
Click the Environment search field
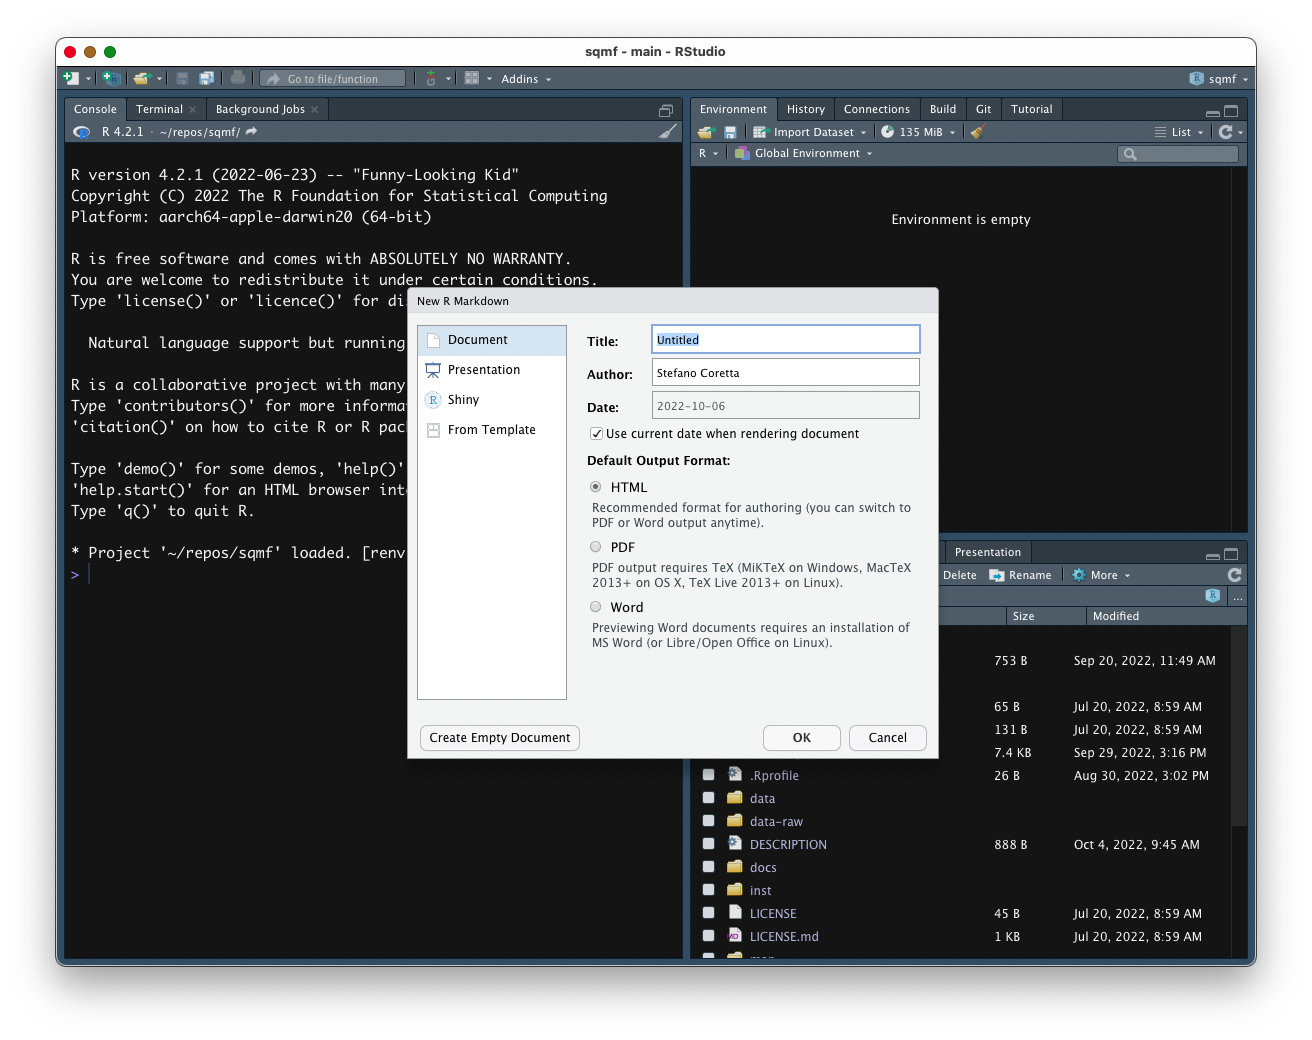click(1178, 154)
